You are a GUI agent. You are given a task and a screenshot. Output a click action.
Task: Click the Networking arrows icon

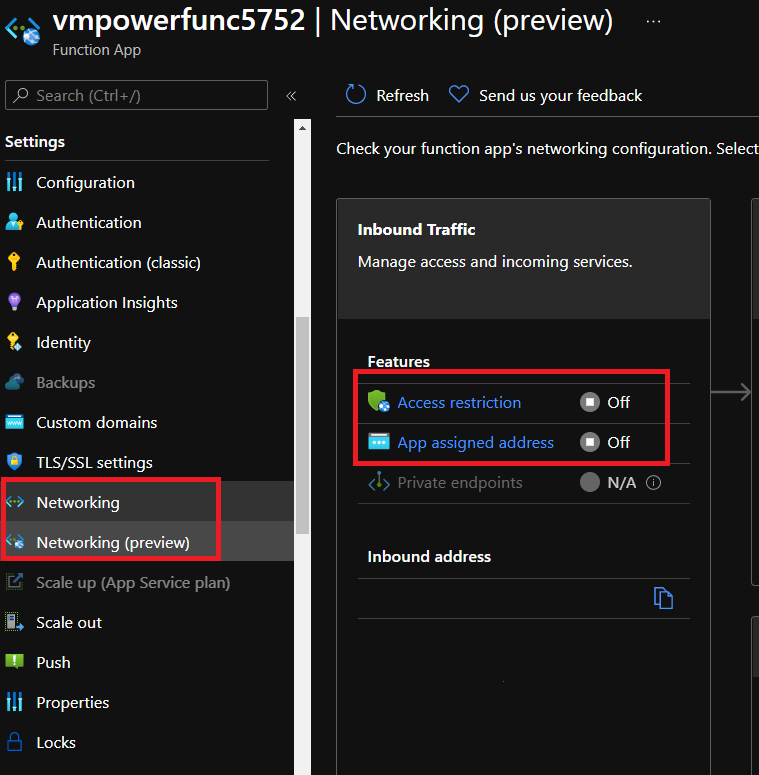click(15, 502)
